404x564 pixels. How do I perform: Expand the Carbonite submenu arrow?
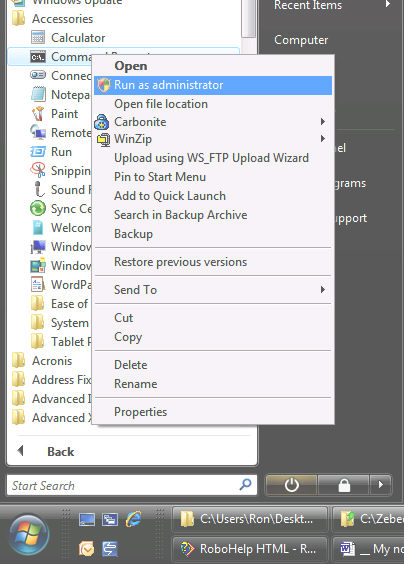pos(323,122)
